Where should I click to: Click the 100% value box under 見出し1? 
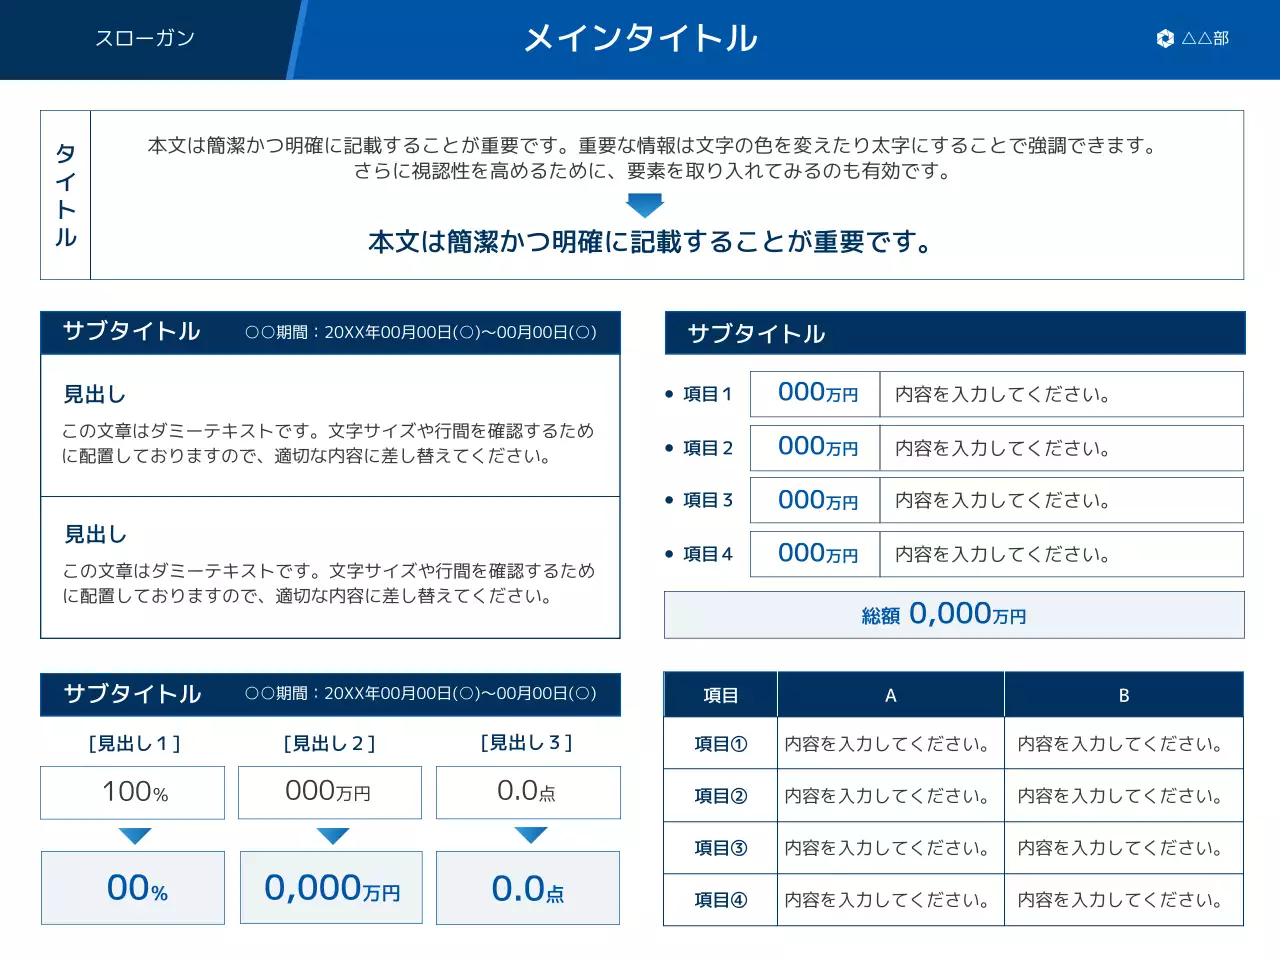pos(133,792)
